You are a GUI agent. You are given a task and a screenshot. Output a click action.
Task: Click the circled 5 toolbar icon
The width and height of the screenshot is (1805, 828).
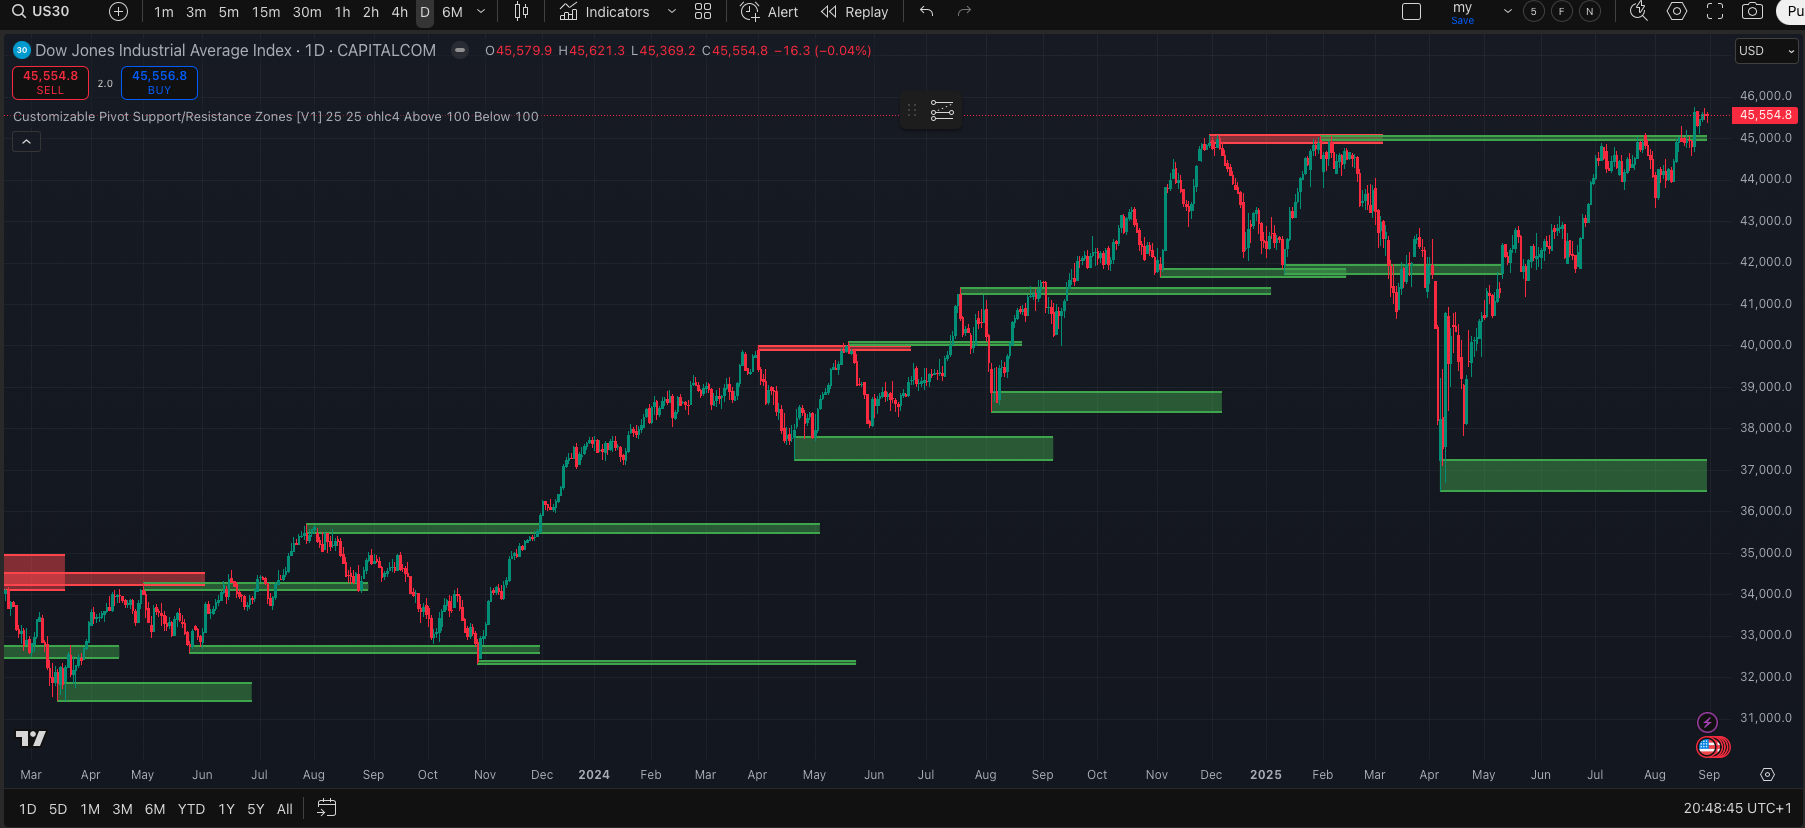[1534, 12]
